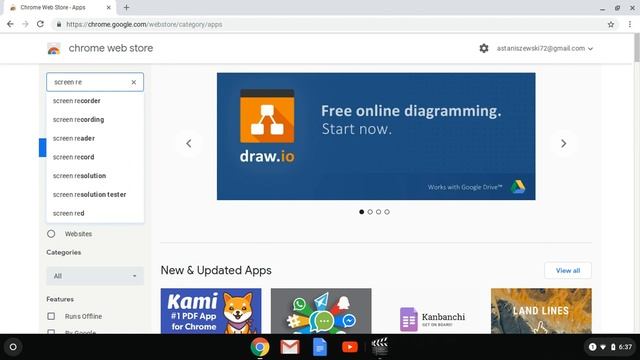Choose 'screen red' suggestion

pyautogui.click(x=95, y=213)
